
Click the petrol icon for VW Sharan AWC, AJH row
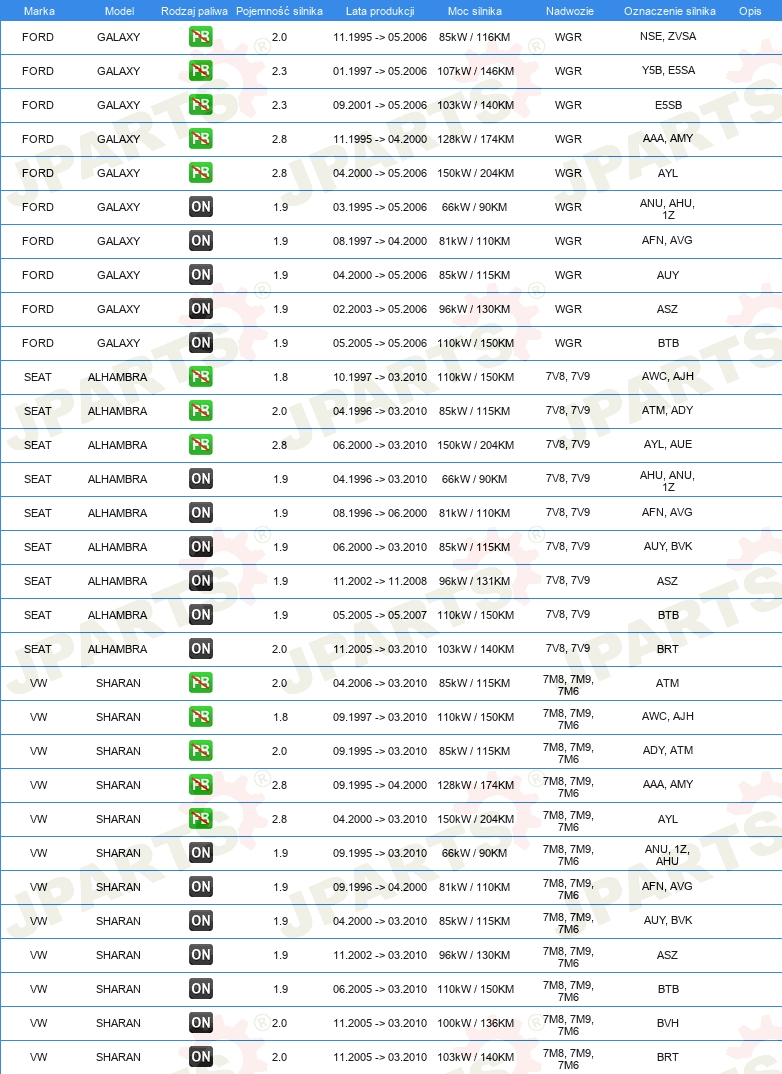point(201,716)
